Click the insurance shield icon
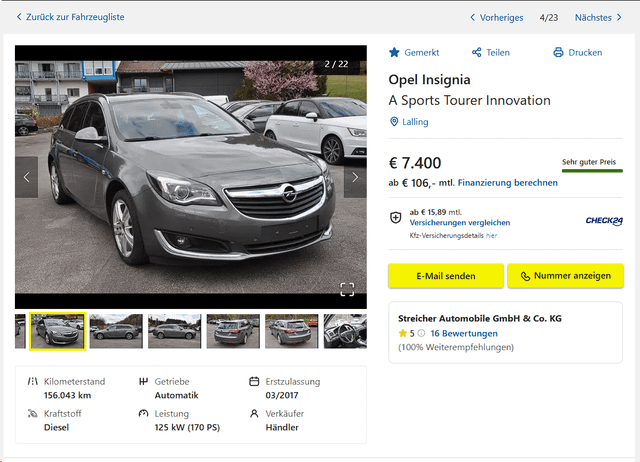Image resolution: width=640 pixels, height=462 pixels. (x=395, y=218)
